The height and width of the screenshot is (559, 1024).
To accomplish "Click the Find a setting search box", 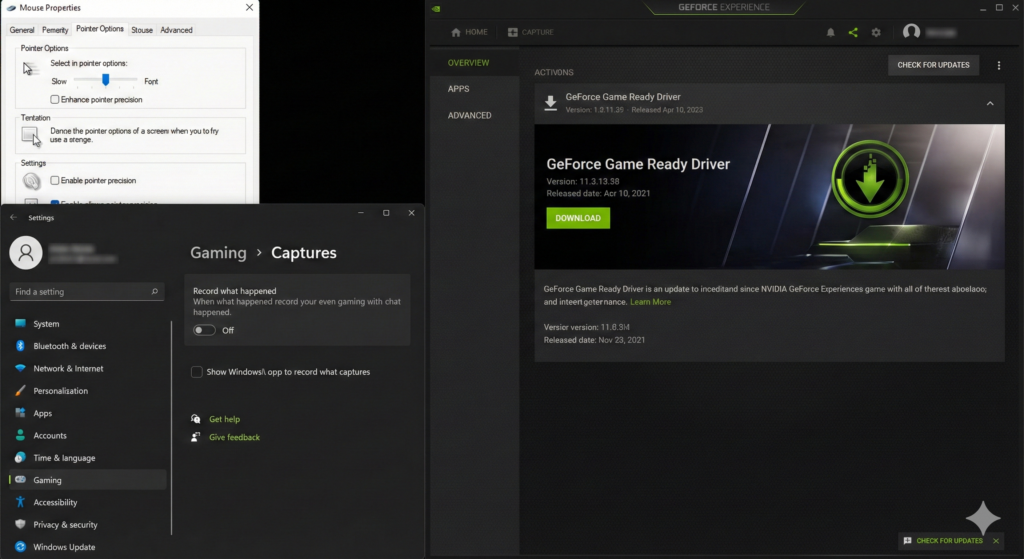I will click(x=80, y=292).
